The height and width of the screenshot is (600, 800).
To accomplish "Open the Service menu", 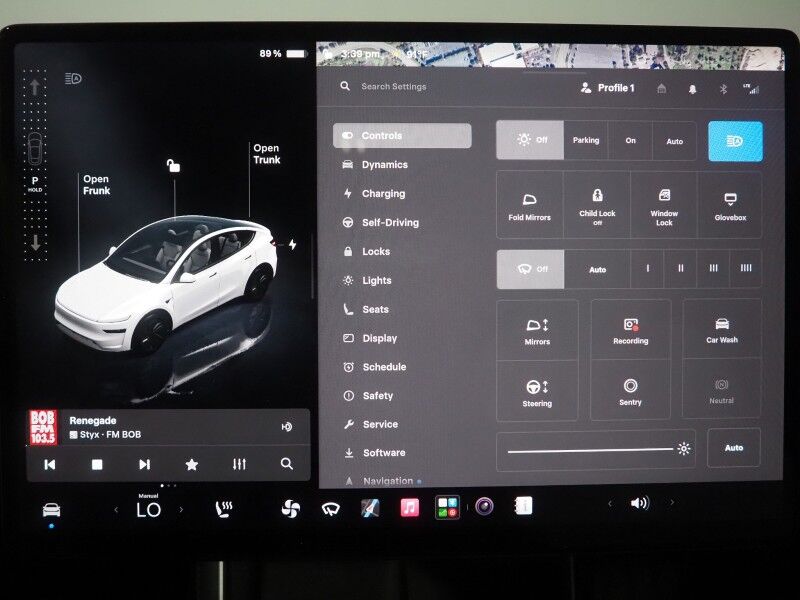I will 370,424.
